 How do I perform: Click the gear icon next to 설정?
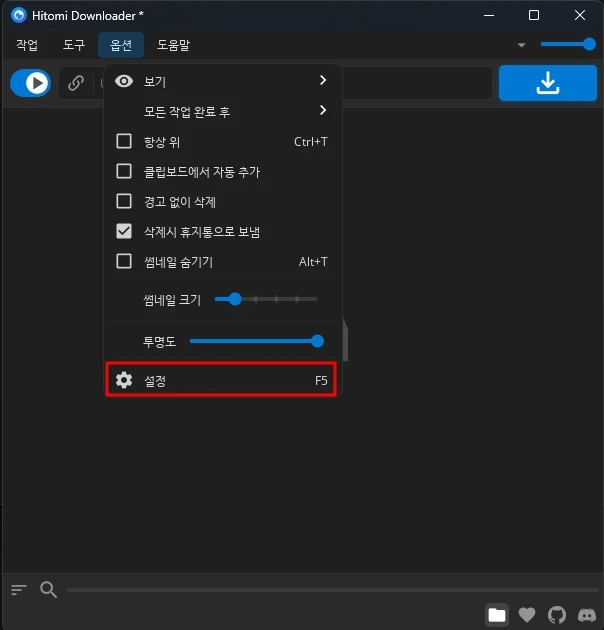(x=124, y=380)
